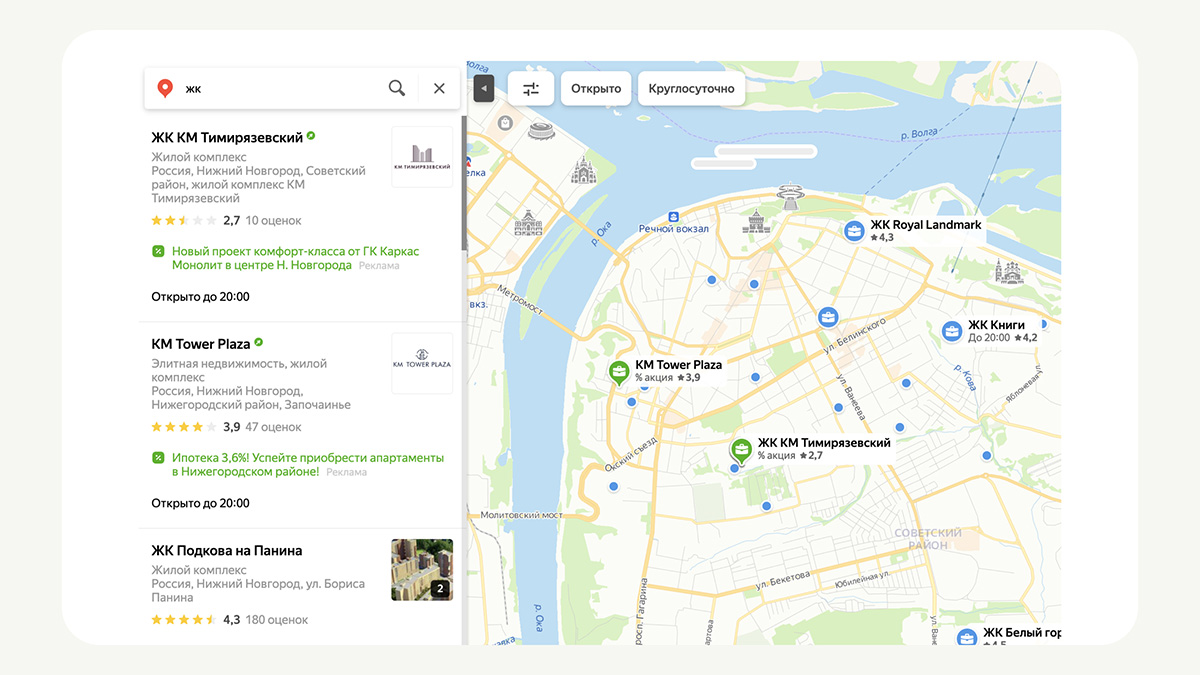Open the KM Tower Plaza listing title
This screenshot has height=675, width=1200.
(201, 344)
